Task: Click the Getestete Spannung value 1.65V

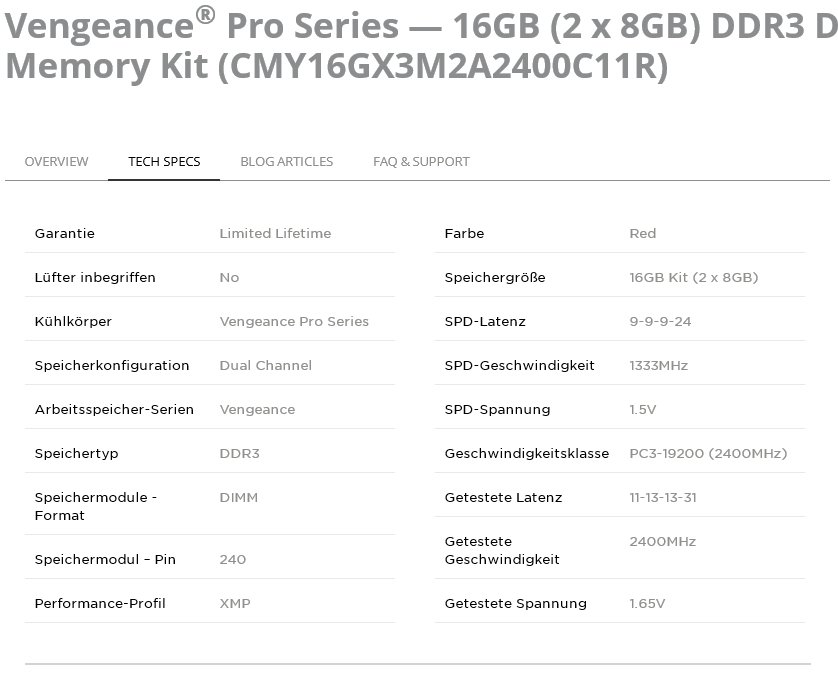Action: tap(647, 603)
